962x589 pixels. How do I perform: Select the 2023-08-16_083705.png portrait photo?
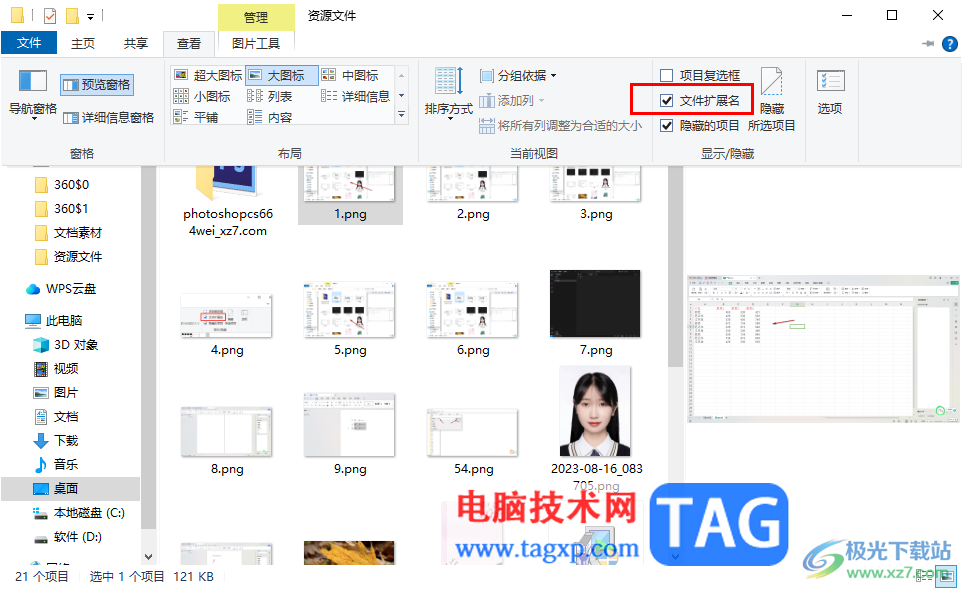(x=595, y=411)
